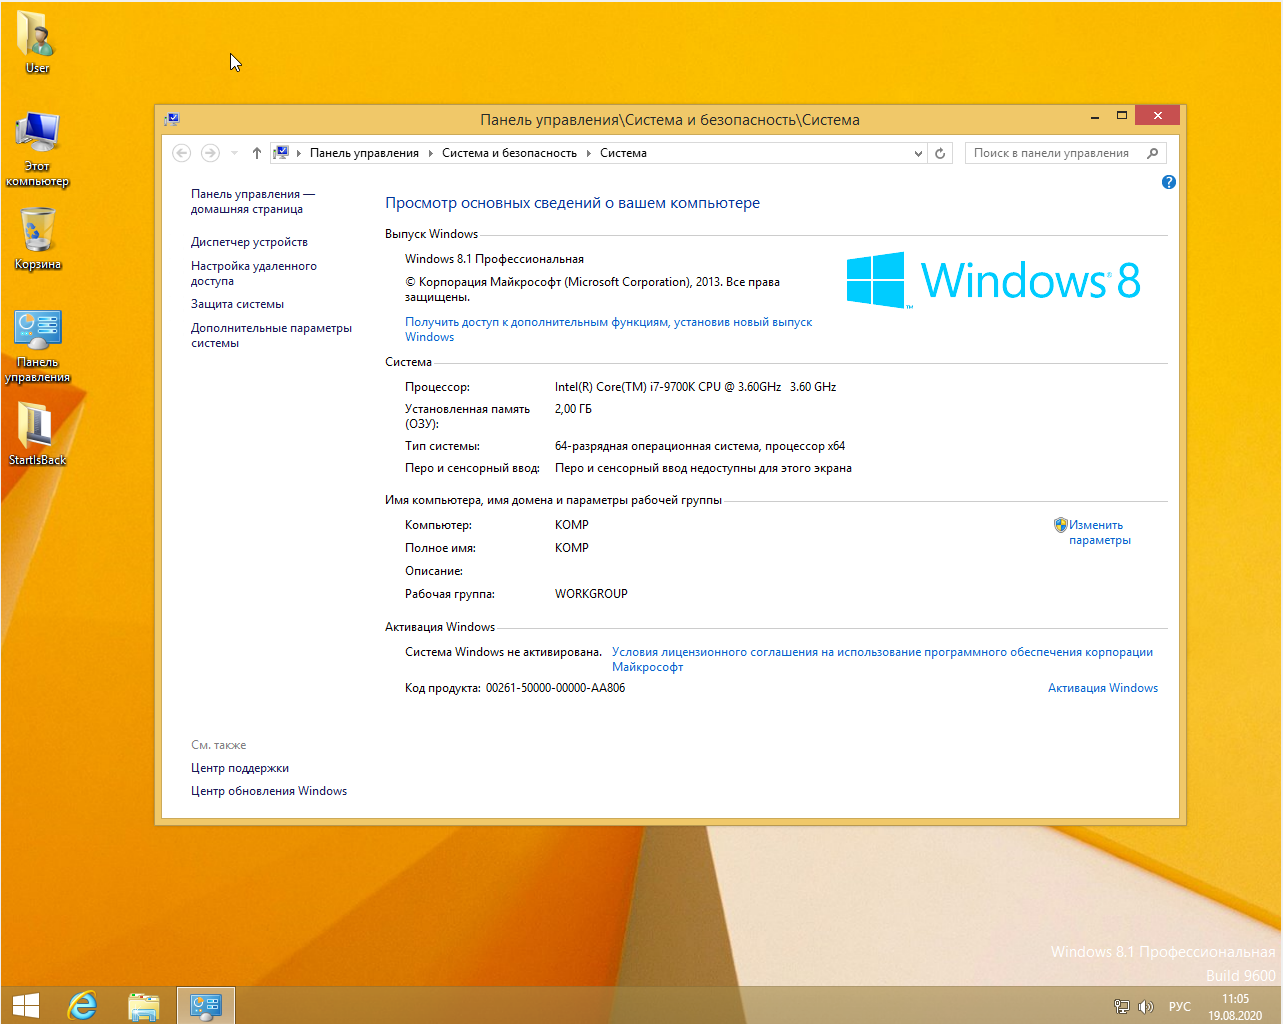This screenshot has width=1283, height=1024.
Task: Open the Корзина recycle bin icon
Action: [37, 238]
